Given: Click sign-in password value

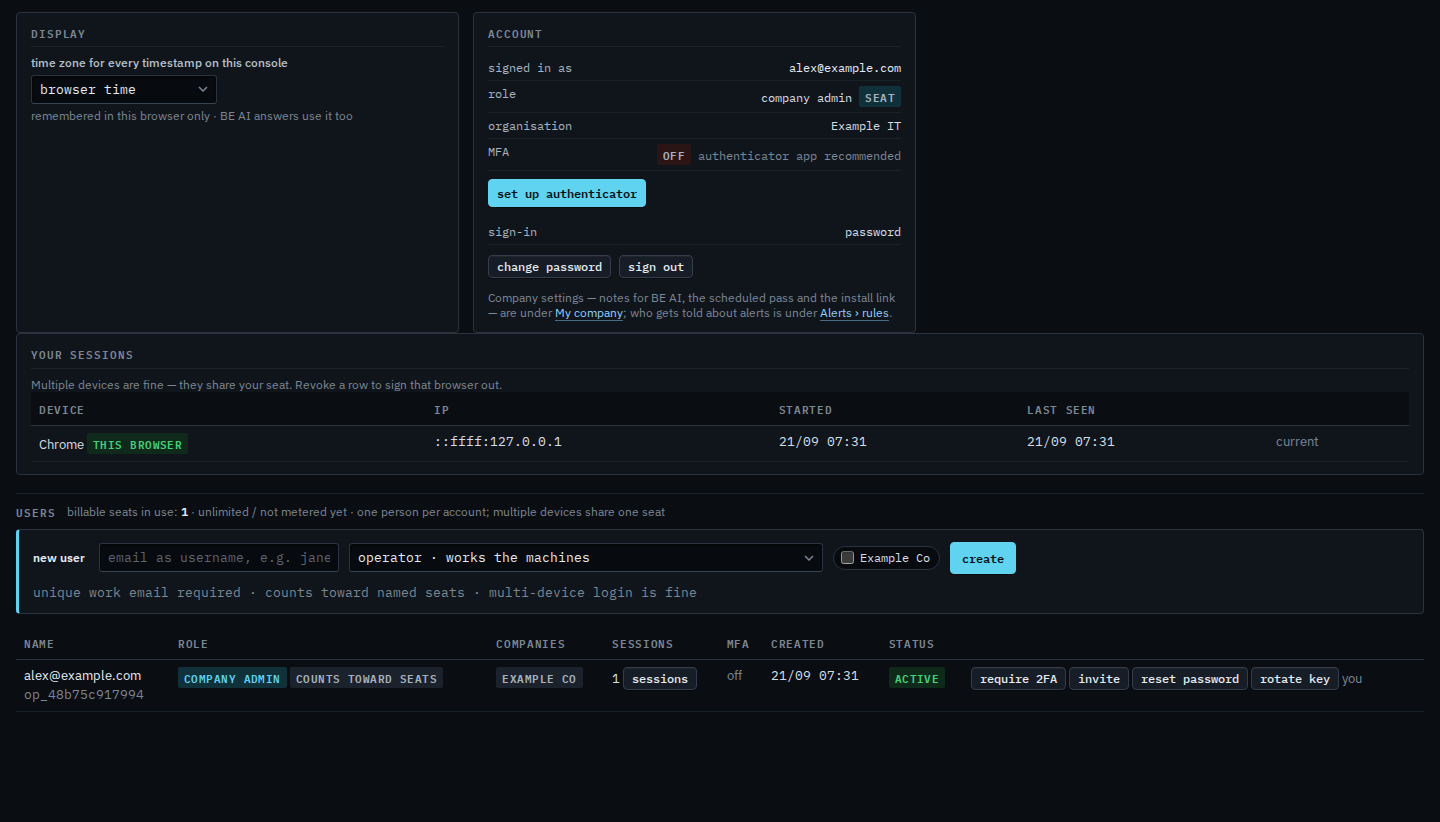Looking at the screenshot, I should [873, 232].
